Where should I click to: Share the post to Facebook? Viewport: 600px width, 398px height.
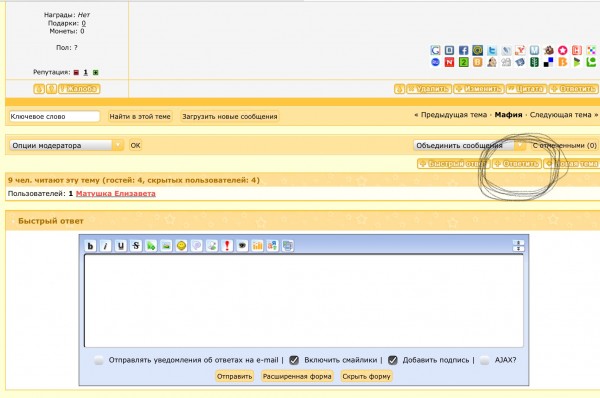click(463, 50)
